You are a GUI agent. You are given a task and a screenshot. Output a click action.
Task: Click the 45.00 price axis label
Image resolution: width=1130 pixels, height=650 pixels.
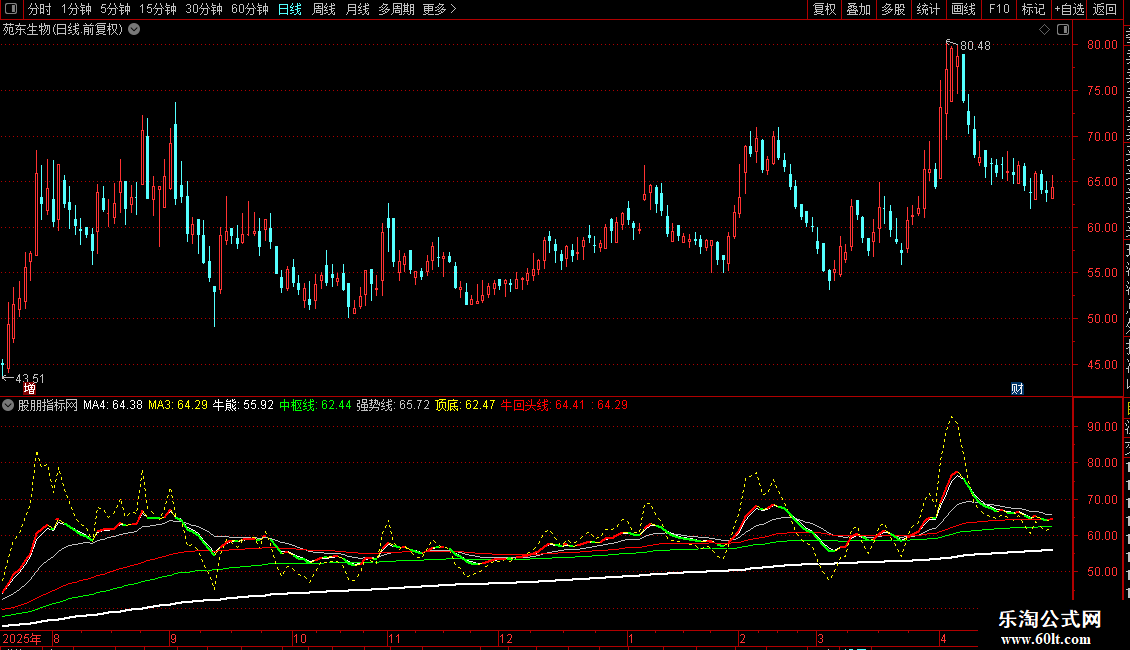coord(1102,365)
